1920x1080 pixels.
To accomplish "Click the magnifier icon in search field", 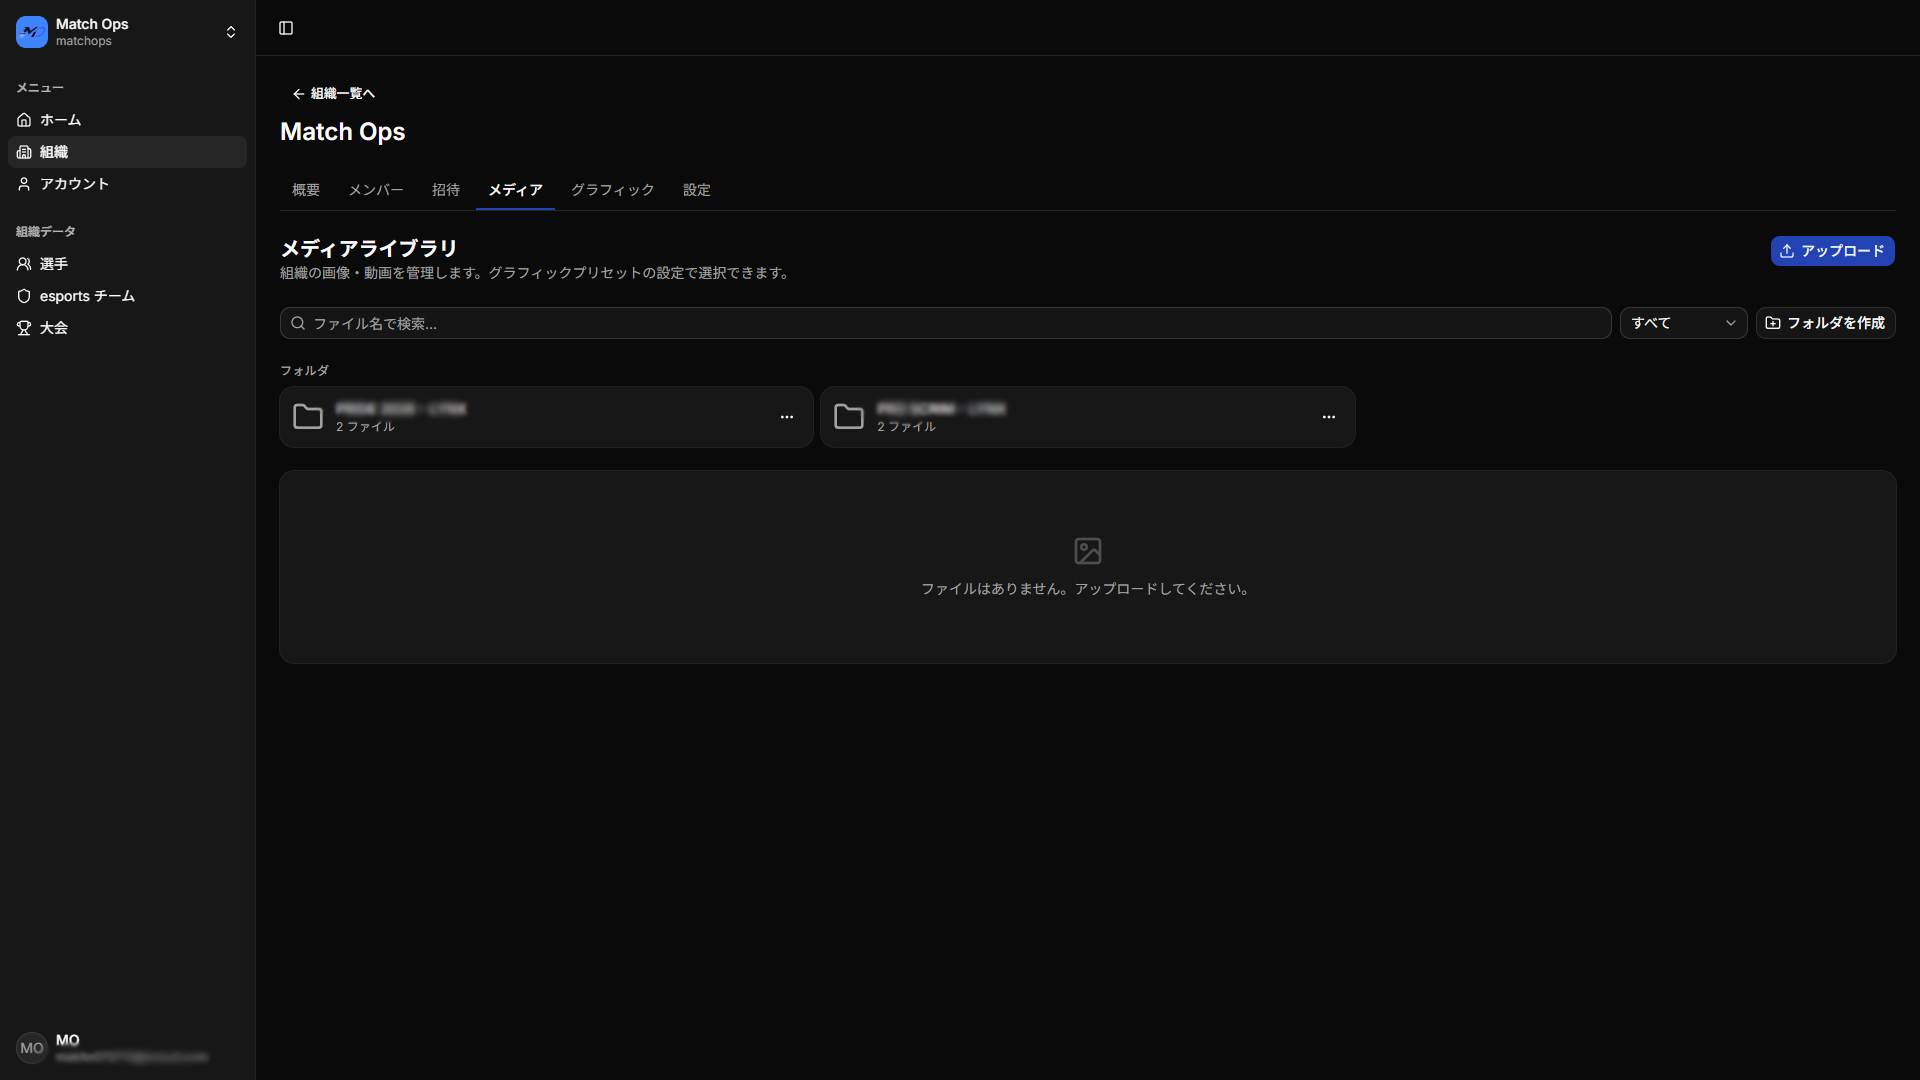I will pyautogui.click(x=298, y=323).
